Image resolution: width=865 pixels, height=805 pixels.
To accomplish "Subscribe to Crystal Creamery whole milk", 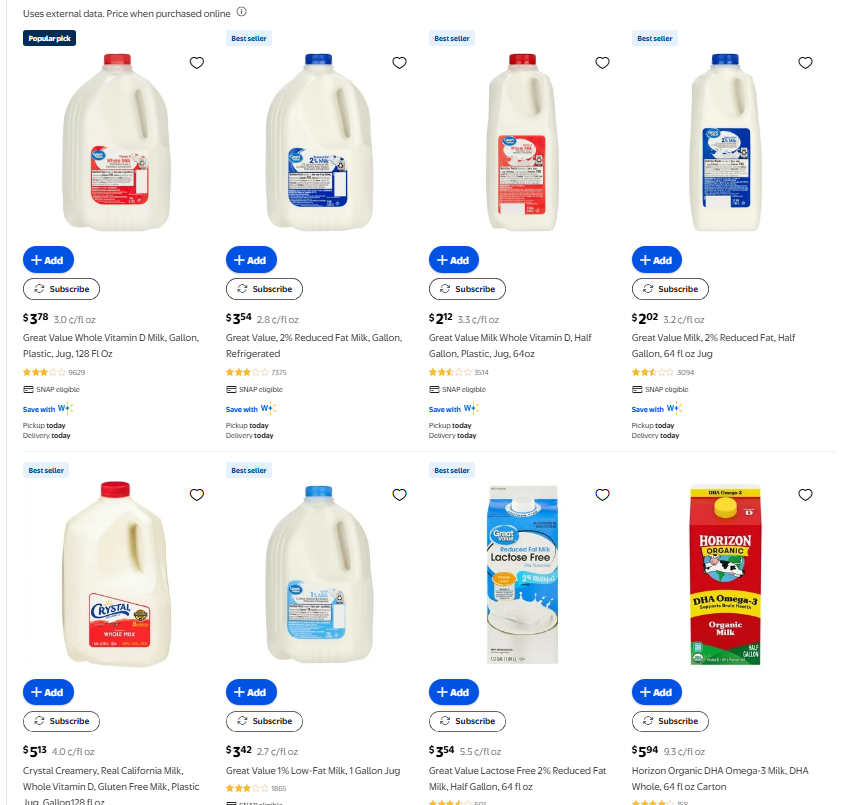I will 61,721.
